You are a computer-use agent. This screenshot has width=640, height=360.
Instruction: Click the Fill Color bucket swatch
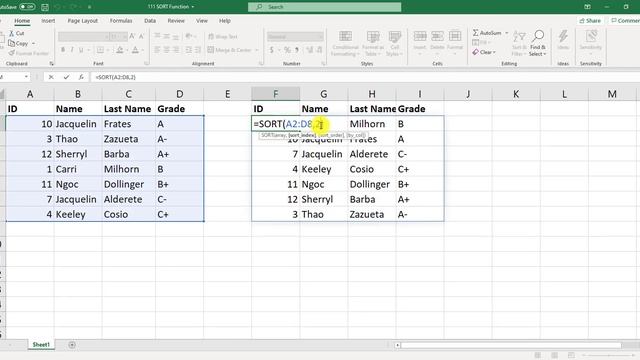click(x=120, y=50)
